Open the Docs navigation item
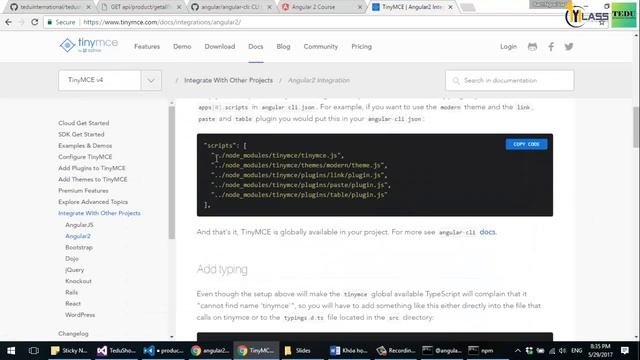The width and height of the screenshot is (640, 360). pyautogui.click(x=256, y=47)
